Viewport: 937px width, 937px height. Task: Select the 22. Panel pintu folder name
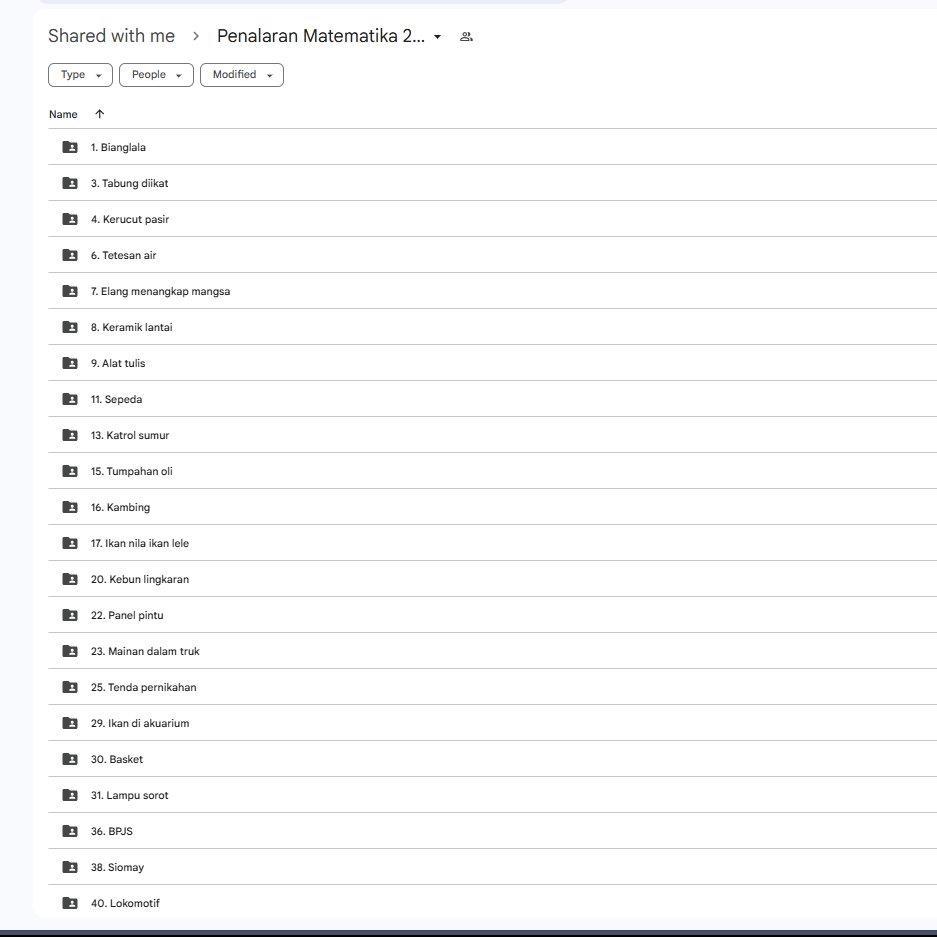[127, 615]
